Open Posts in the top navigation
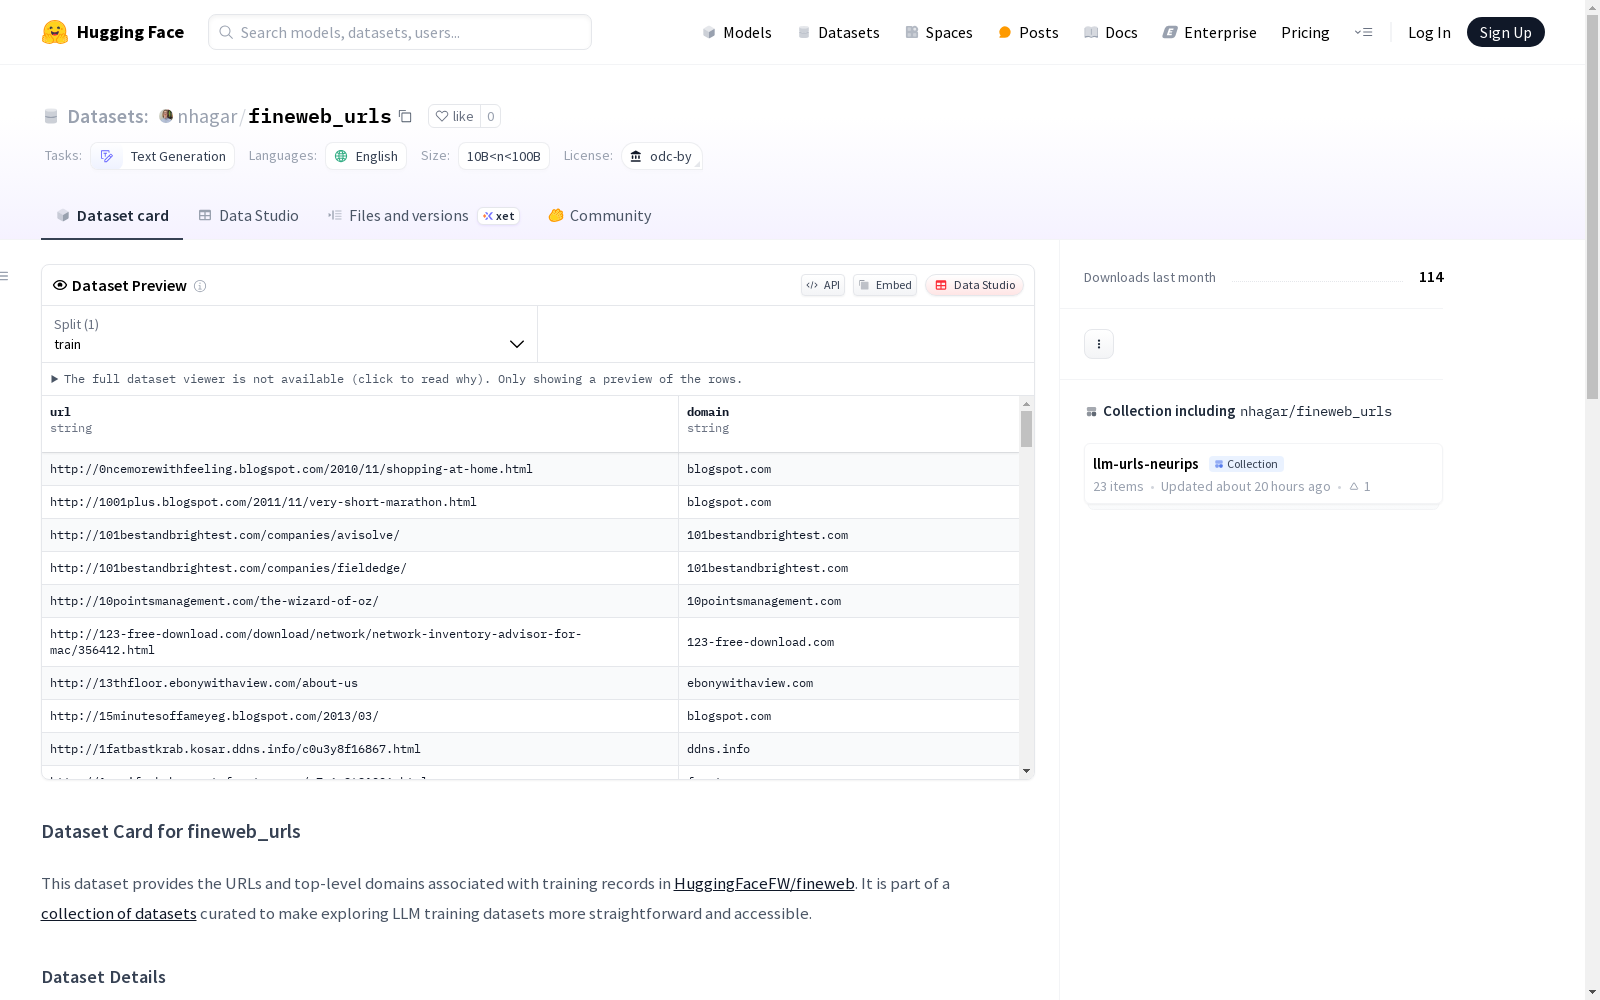1600x1000 pixels. coord(1028,32)
